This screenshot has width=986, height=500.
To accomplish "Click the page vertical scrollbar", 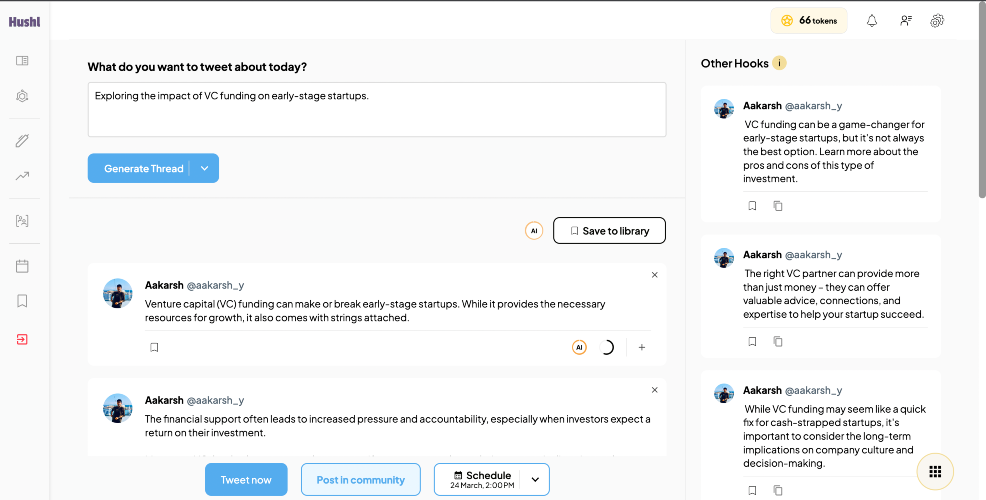I will coord(982,101).
